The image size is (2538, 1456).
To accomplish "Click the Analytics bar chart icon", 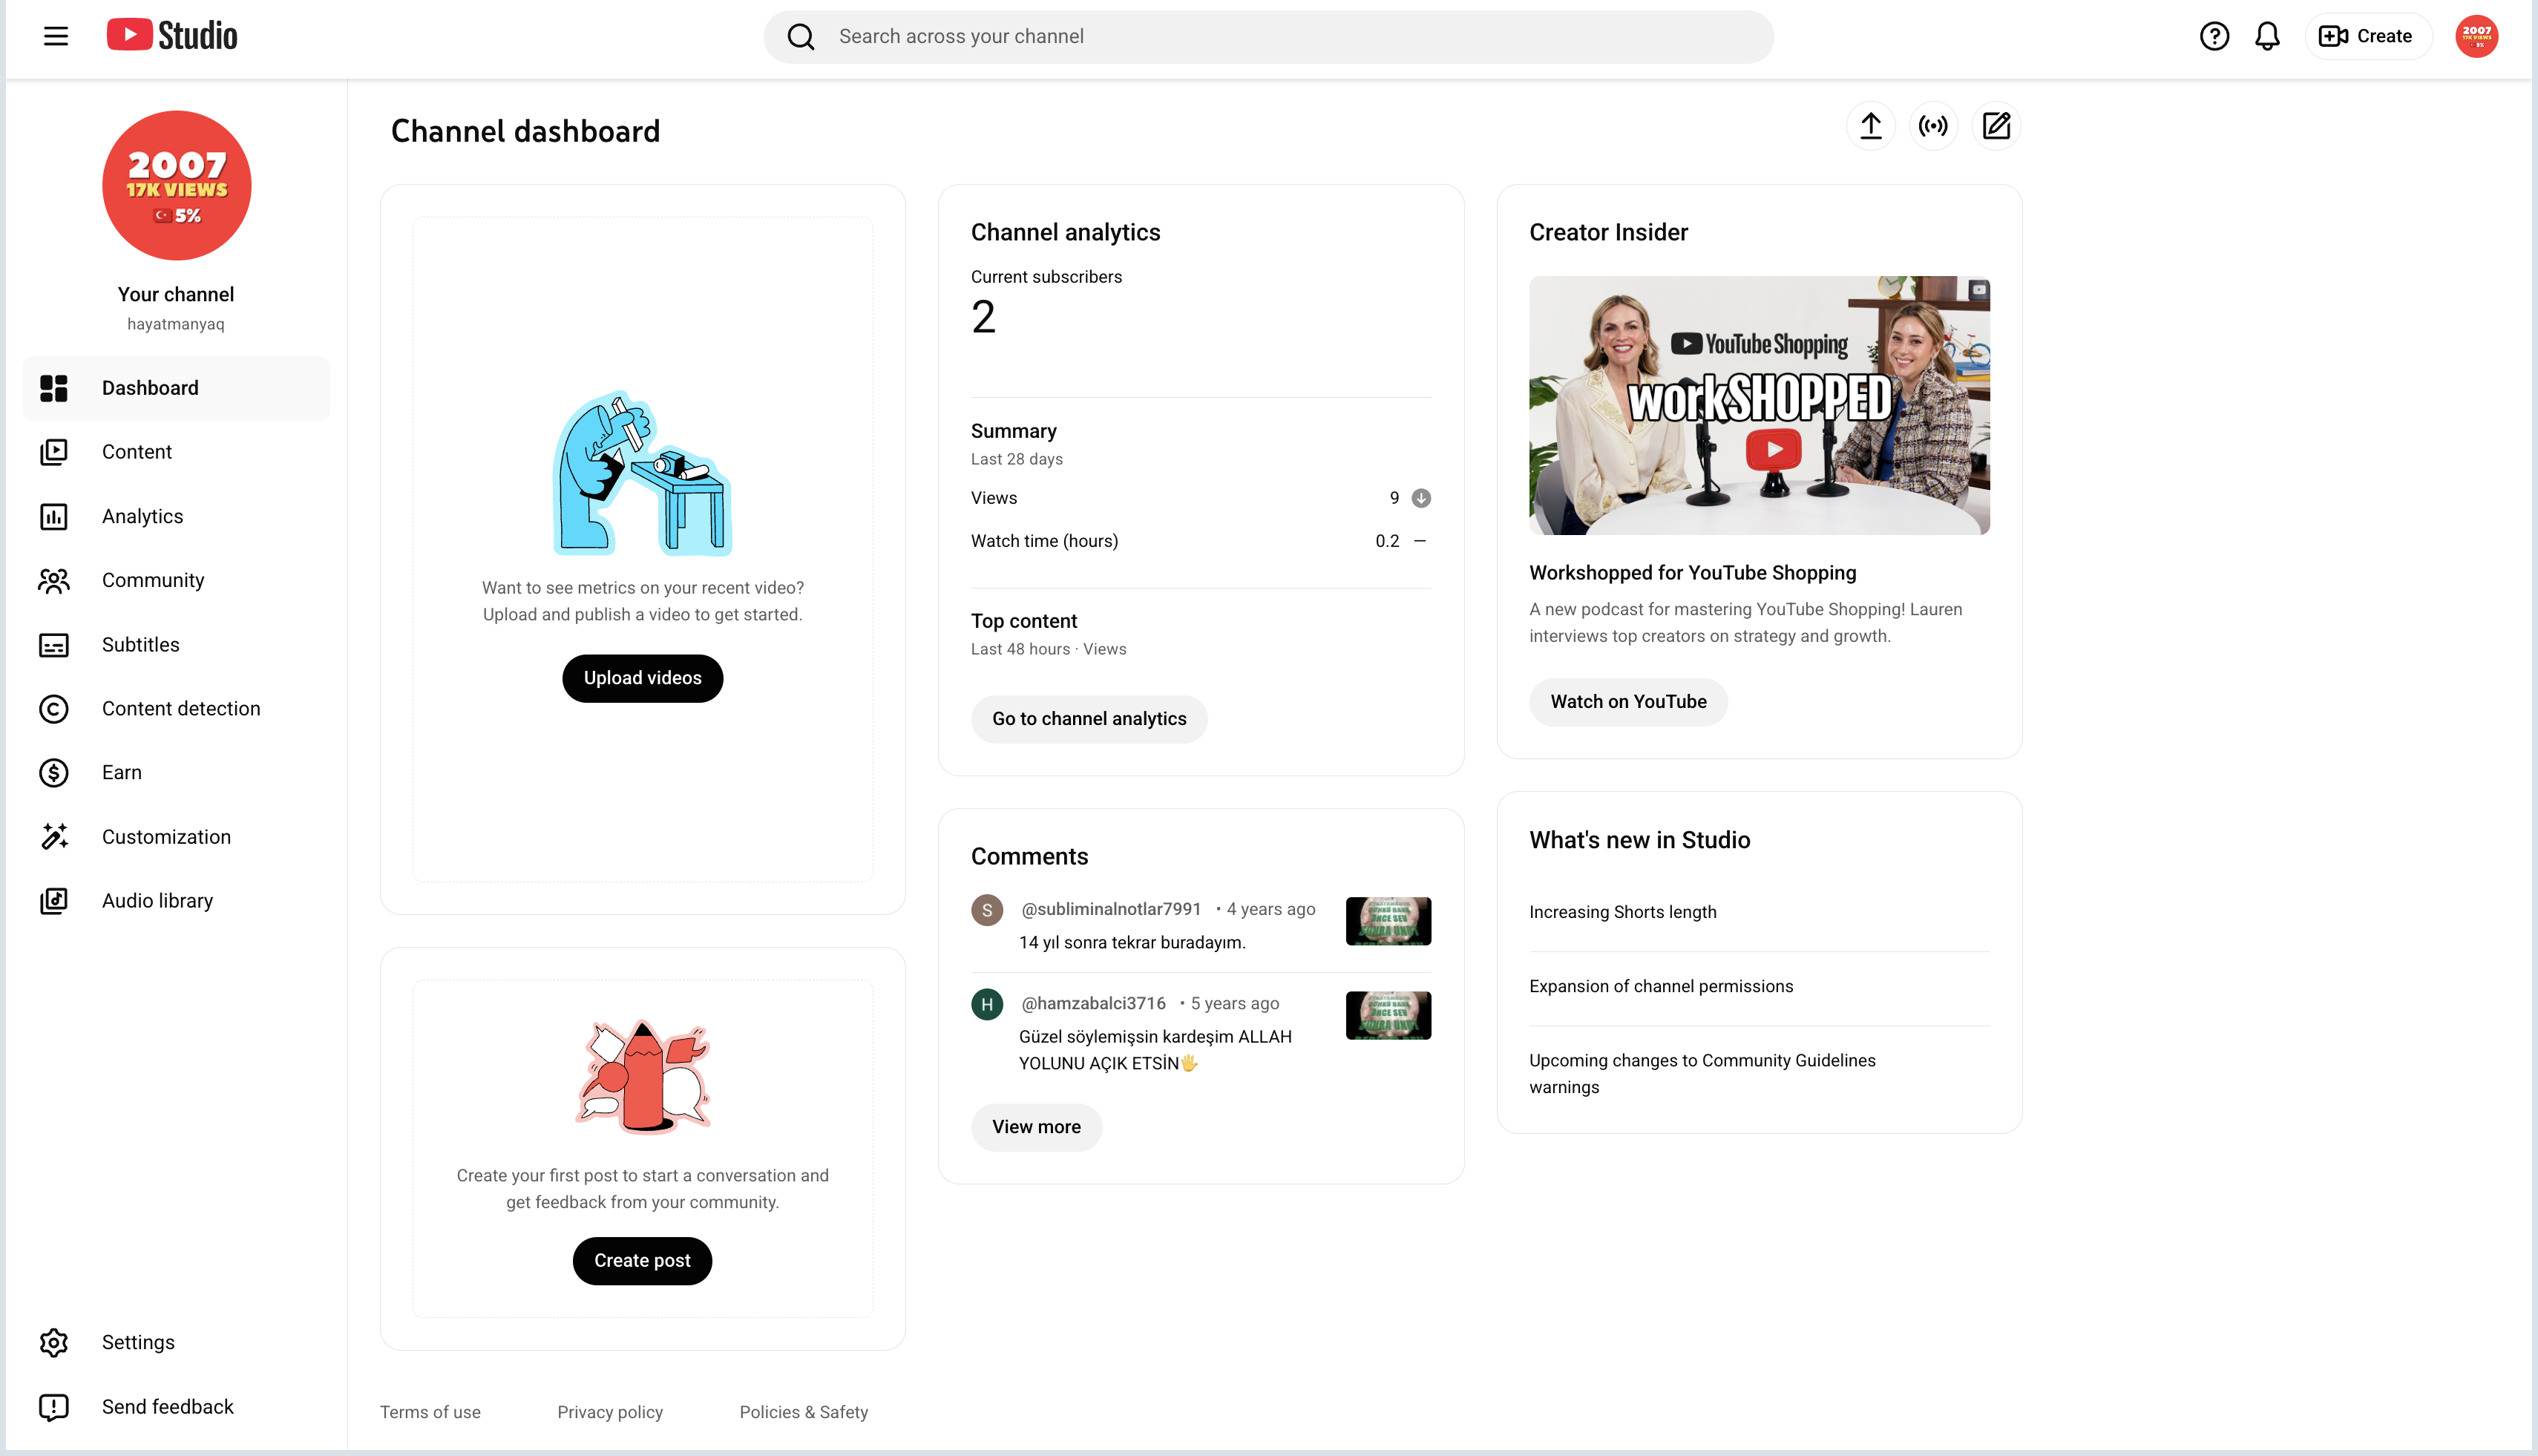I will pyautogui.click(x=54, y=516).
